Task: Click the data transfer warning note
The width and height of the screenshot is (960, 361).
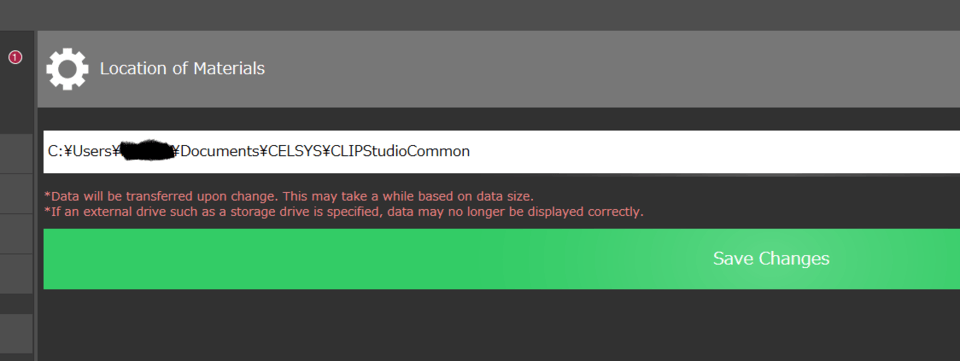Action: [289, 196]
